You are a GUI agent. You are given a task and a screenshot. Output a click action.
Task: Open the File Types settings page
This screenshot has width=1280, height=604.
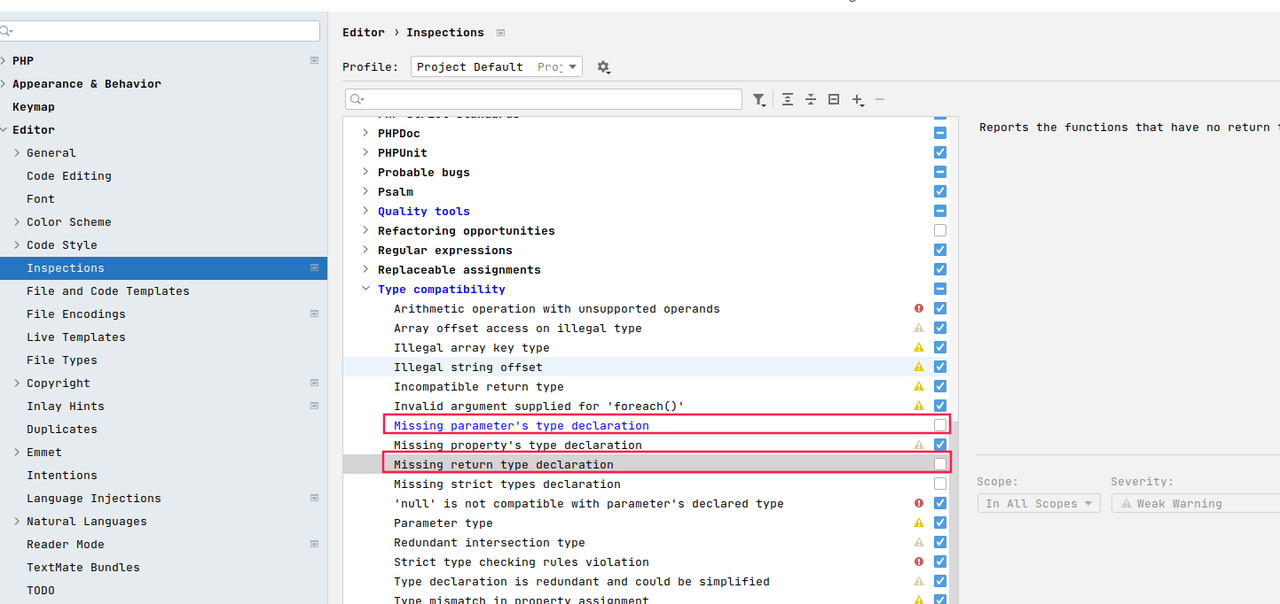pos(62,360)
